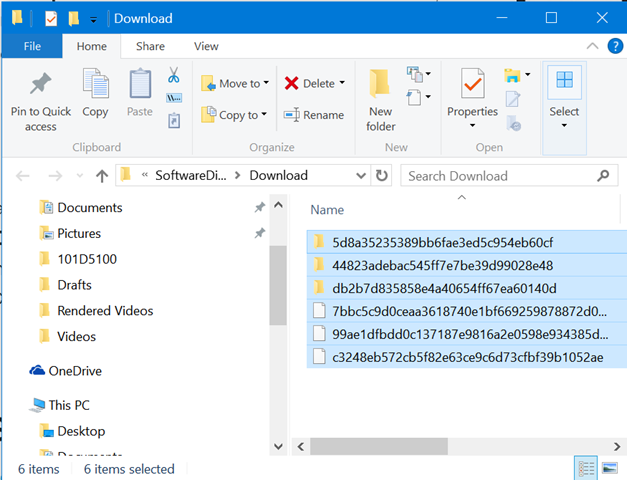Click New folder icon in title bar quick access

click(74, 18)
